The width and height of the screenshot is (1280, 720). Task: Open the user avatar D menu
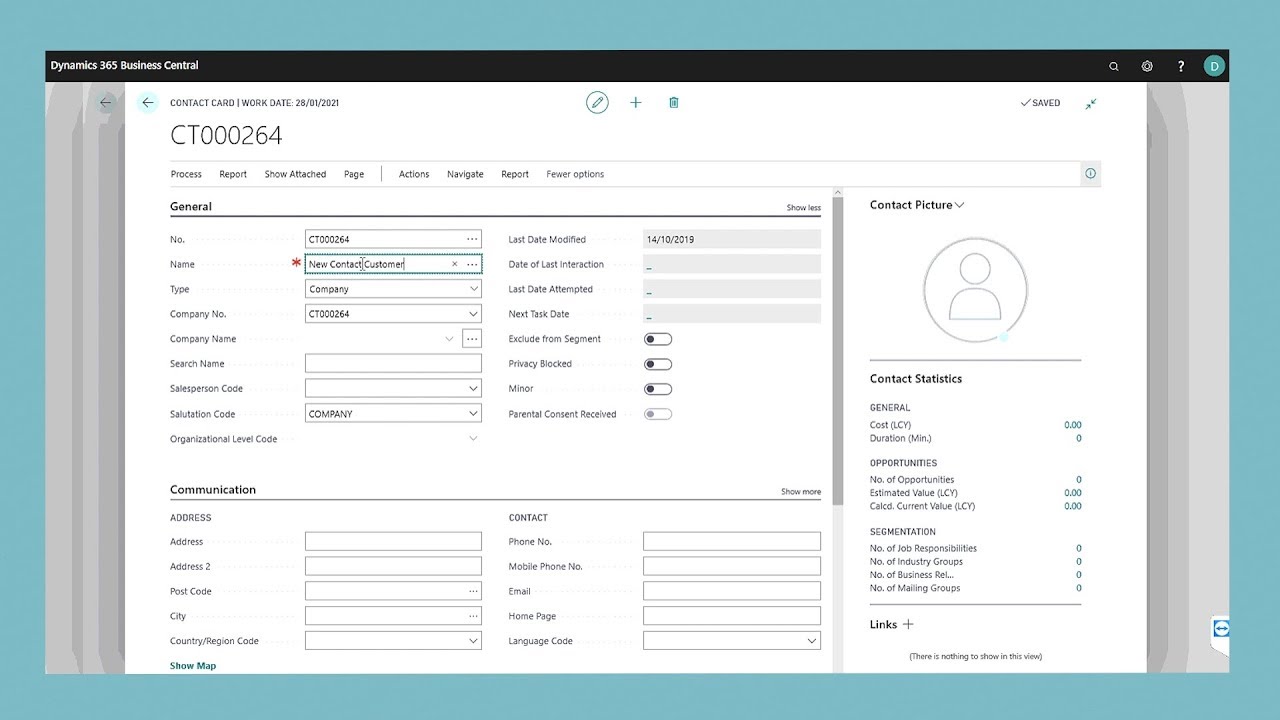1214,66
